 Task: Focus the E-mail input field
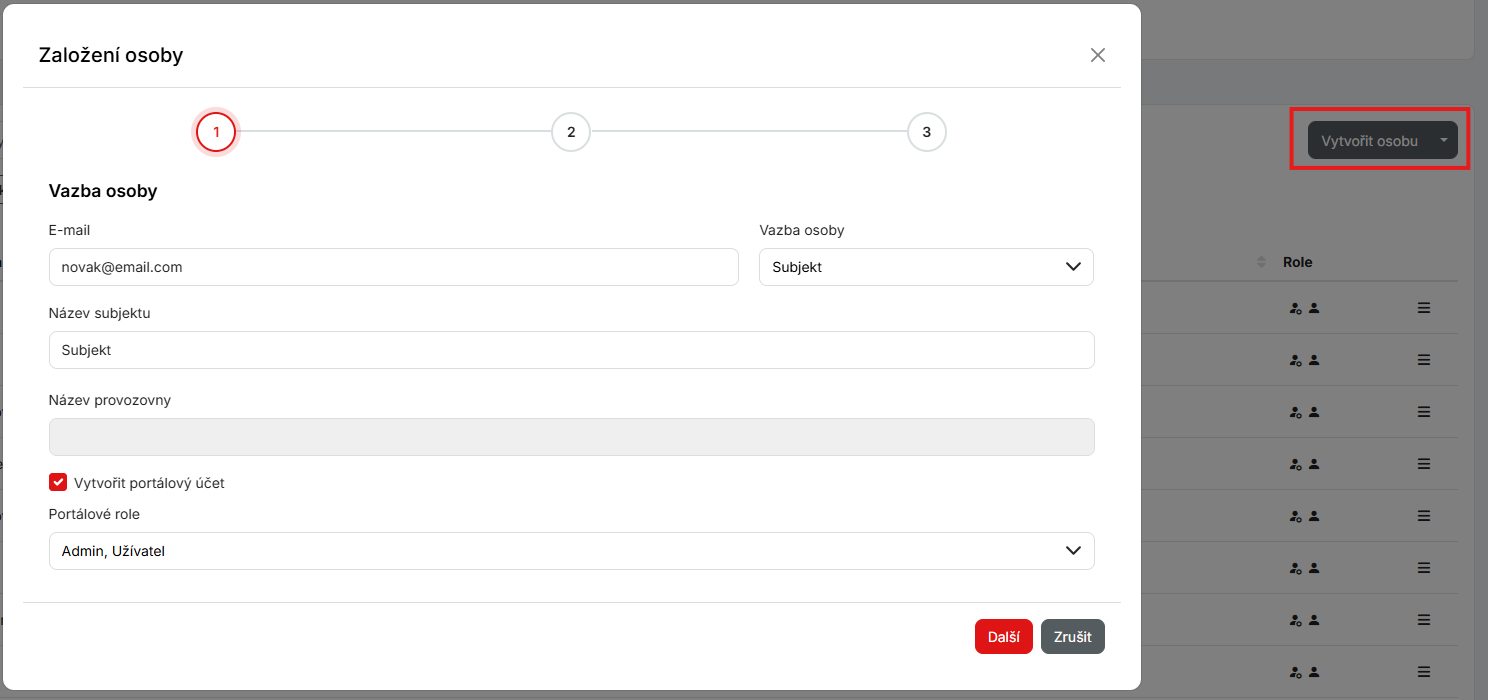click(393, 267)
